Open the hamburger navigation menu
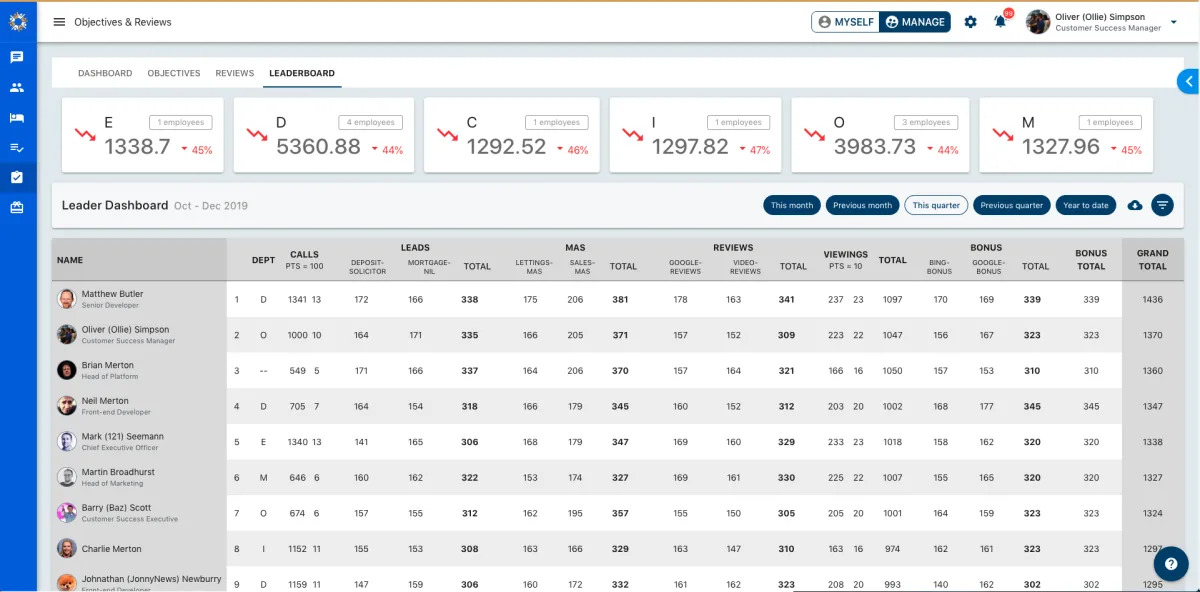The image size is (1200, 592). (59, 22)
